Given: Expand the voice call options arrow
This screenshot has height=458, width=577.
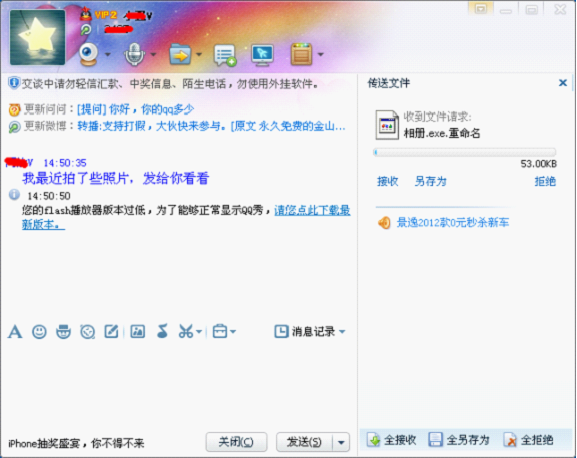Looking at the screenshot, I should (153, 54).
